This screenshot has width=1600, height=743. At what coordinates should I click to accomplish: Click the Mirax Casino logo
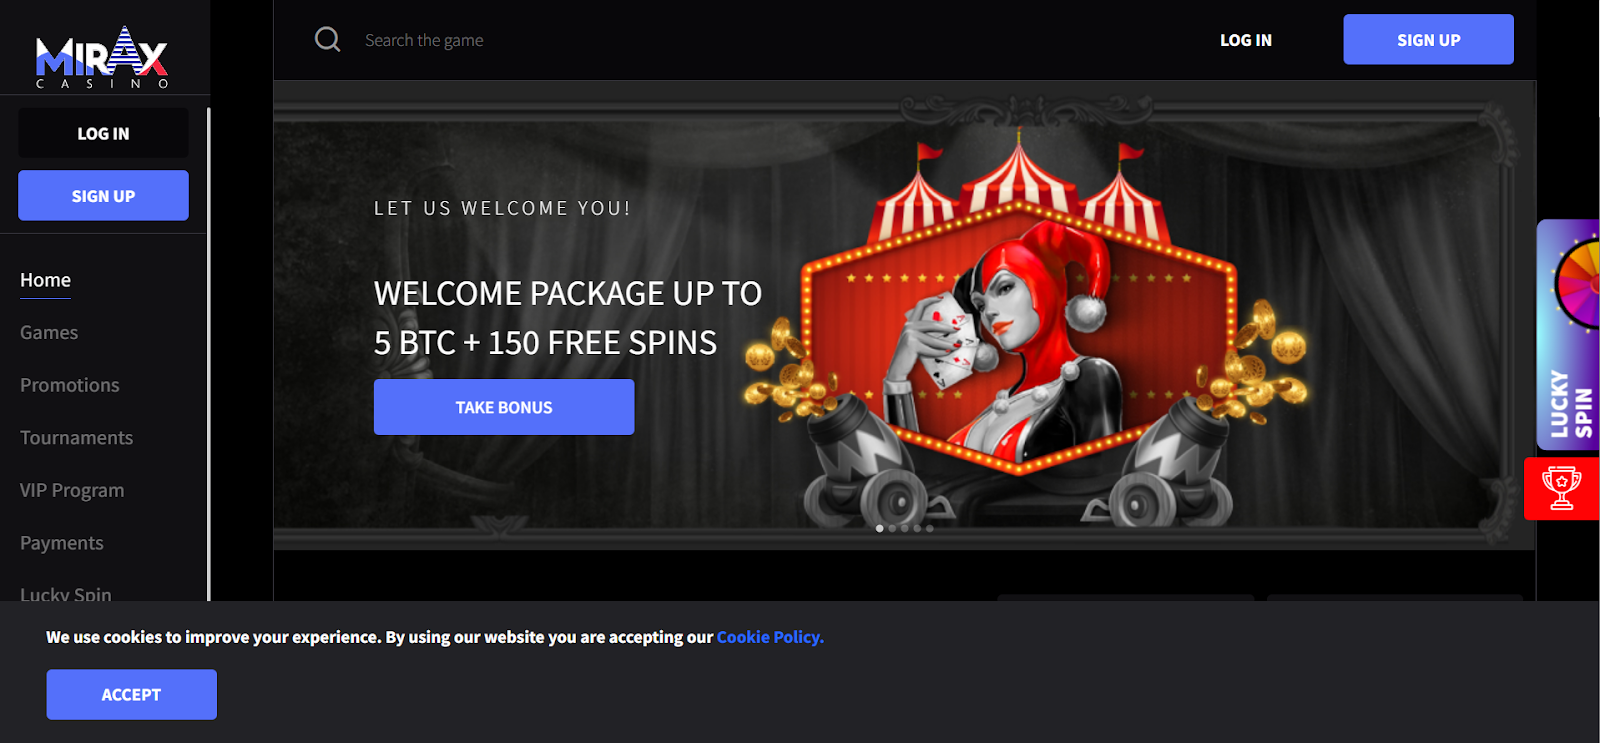tap(102, 57)
